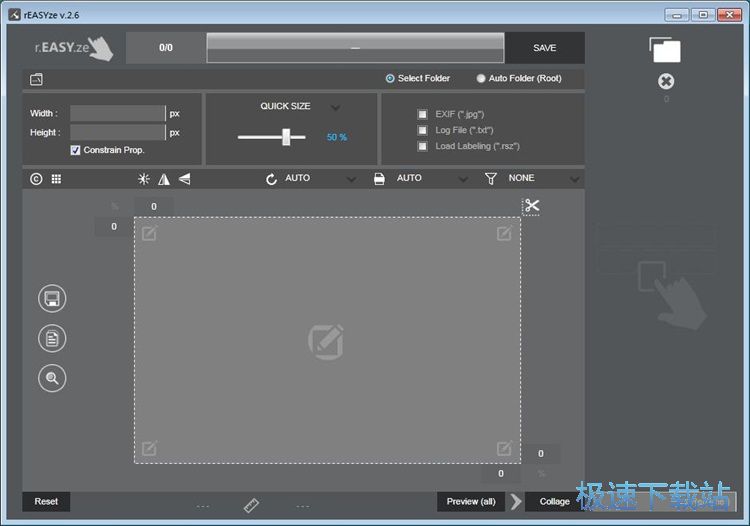Click the output folder browse icon
Viewport: 750px width, 526px height.
pos(36,79)
